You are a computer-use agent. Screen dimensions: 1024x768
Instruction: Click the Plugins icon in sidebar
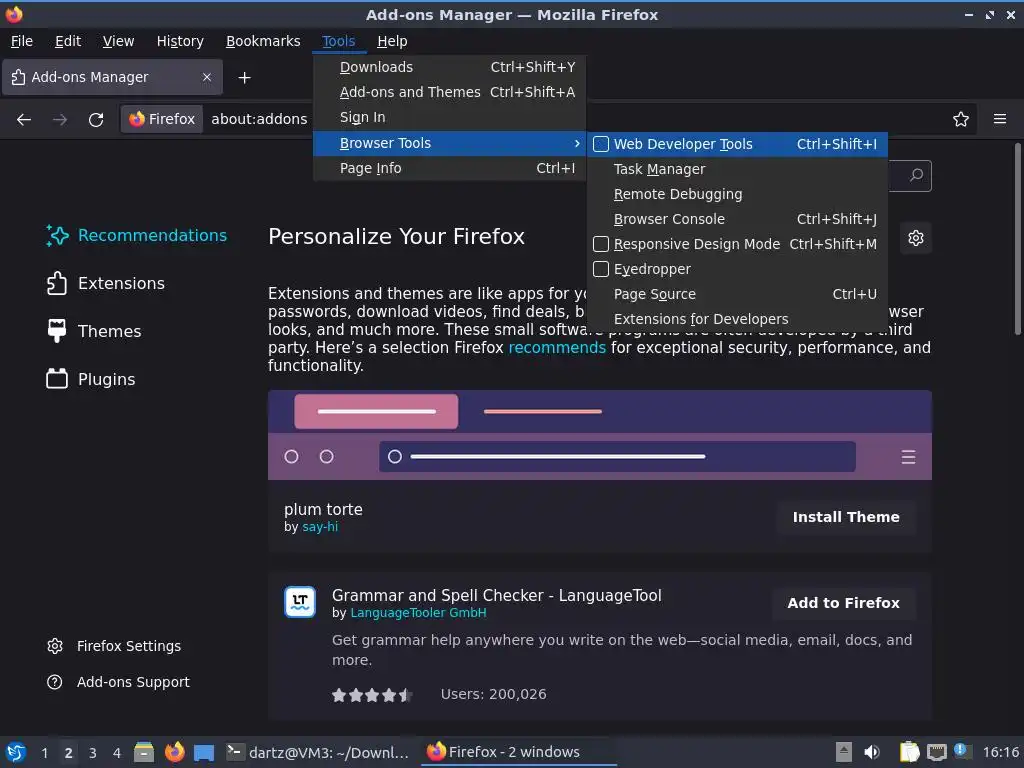[57, 379]
